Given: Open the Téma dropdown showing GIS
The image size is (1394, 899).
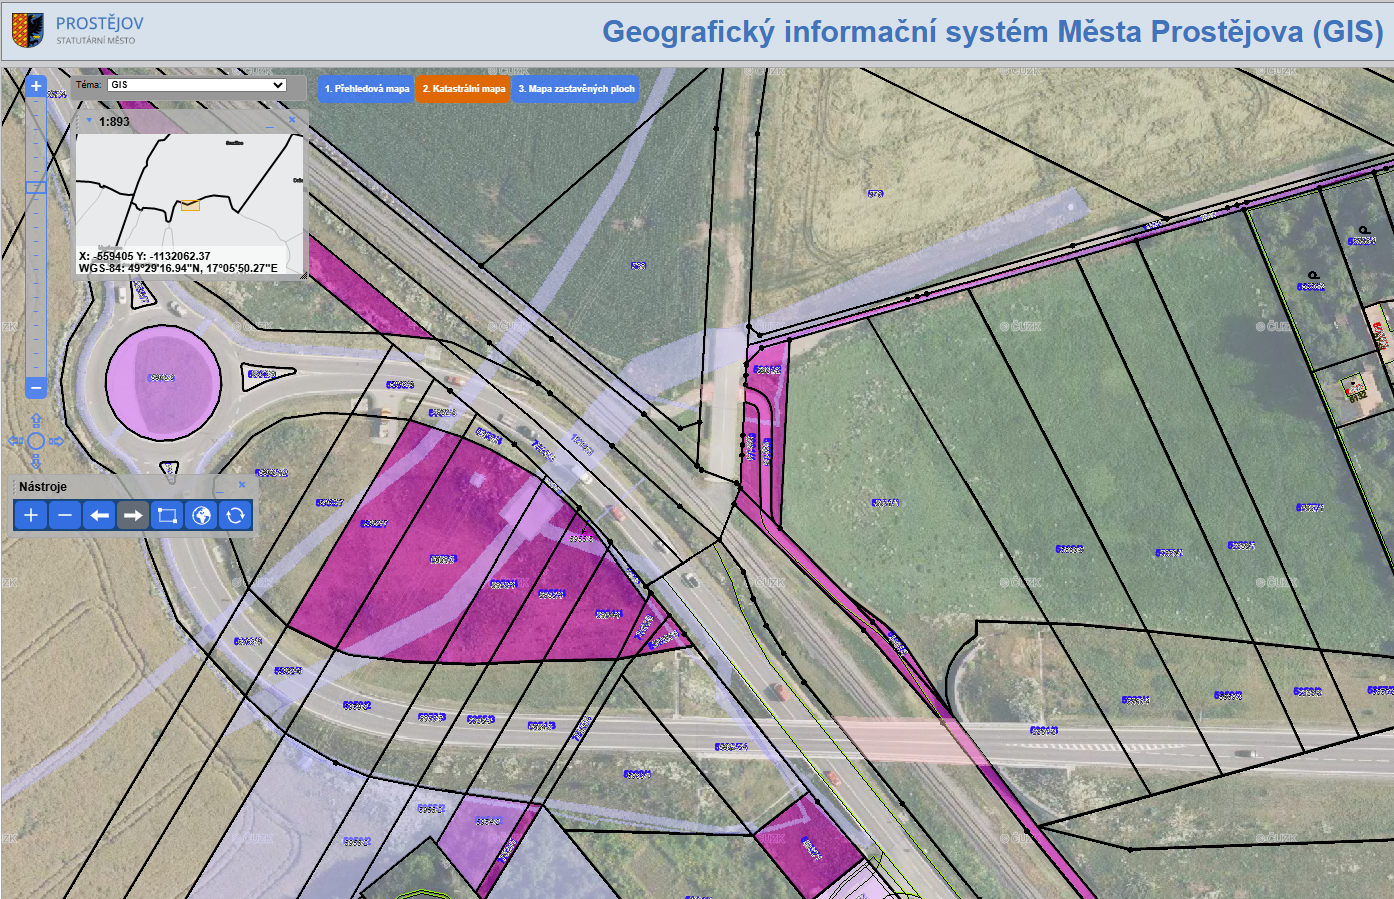Looking at the screenshot, I should pos(196,85).
